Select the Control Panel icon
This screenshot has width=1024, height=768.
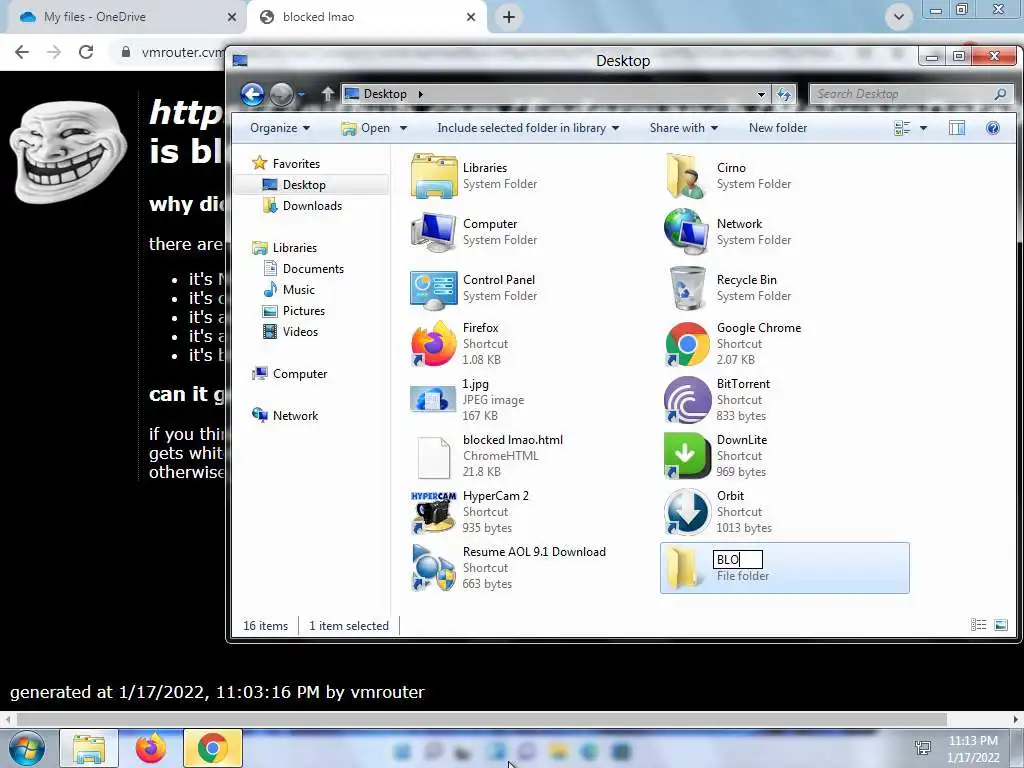[434, 288]
